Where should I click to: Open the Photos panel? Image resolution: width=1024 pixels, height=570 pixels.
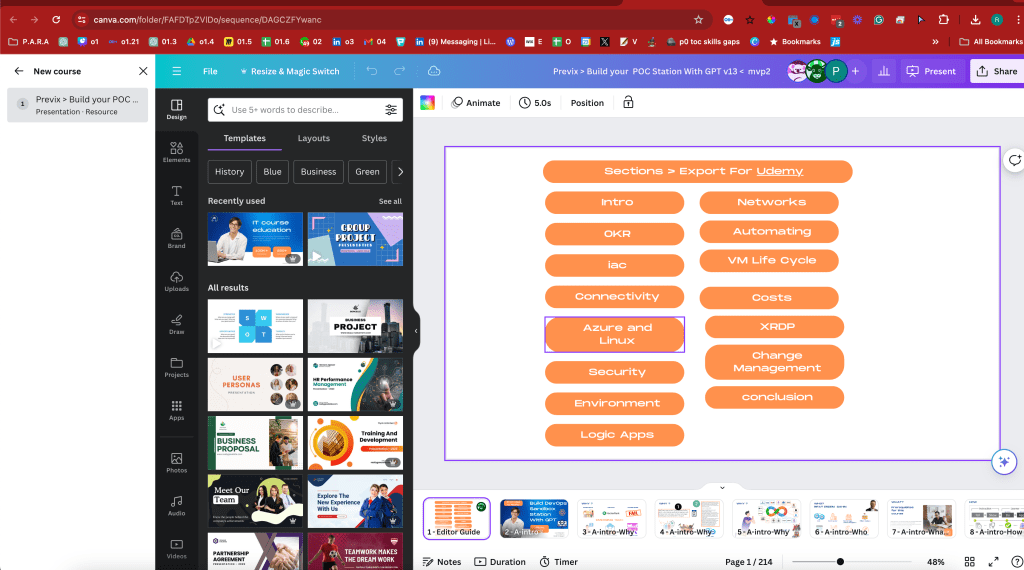click(x=176, y=463)
